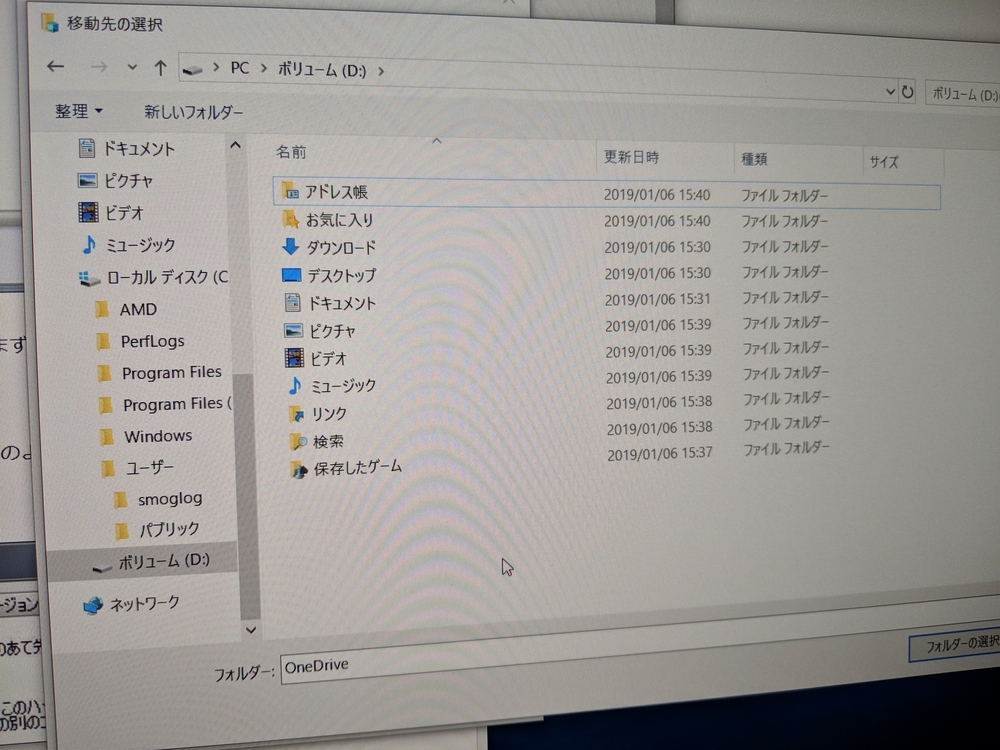This screenshot has height=750, width=1000.
Task: Select PC in the address breadcrumb
Action: pos(240,68)
